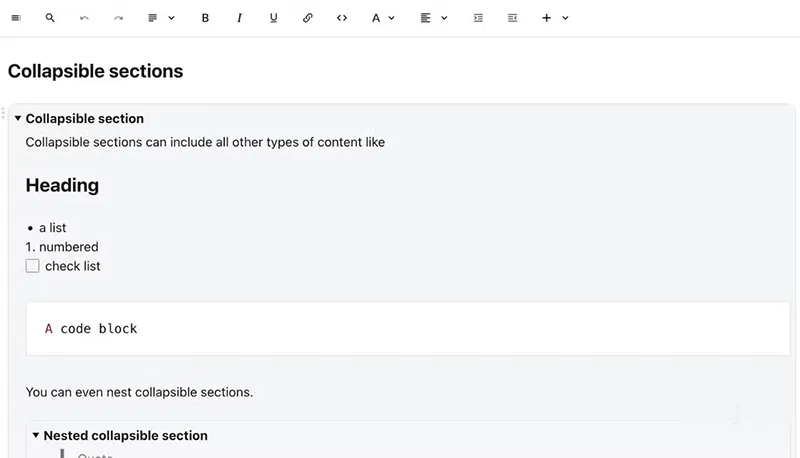800x458 pixels.
Task: Click the drag handle beside the collapsible section
Action: pos(4,113)
